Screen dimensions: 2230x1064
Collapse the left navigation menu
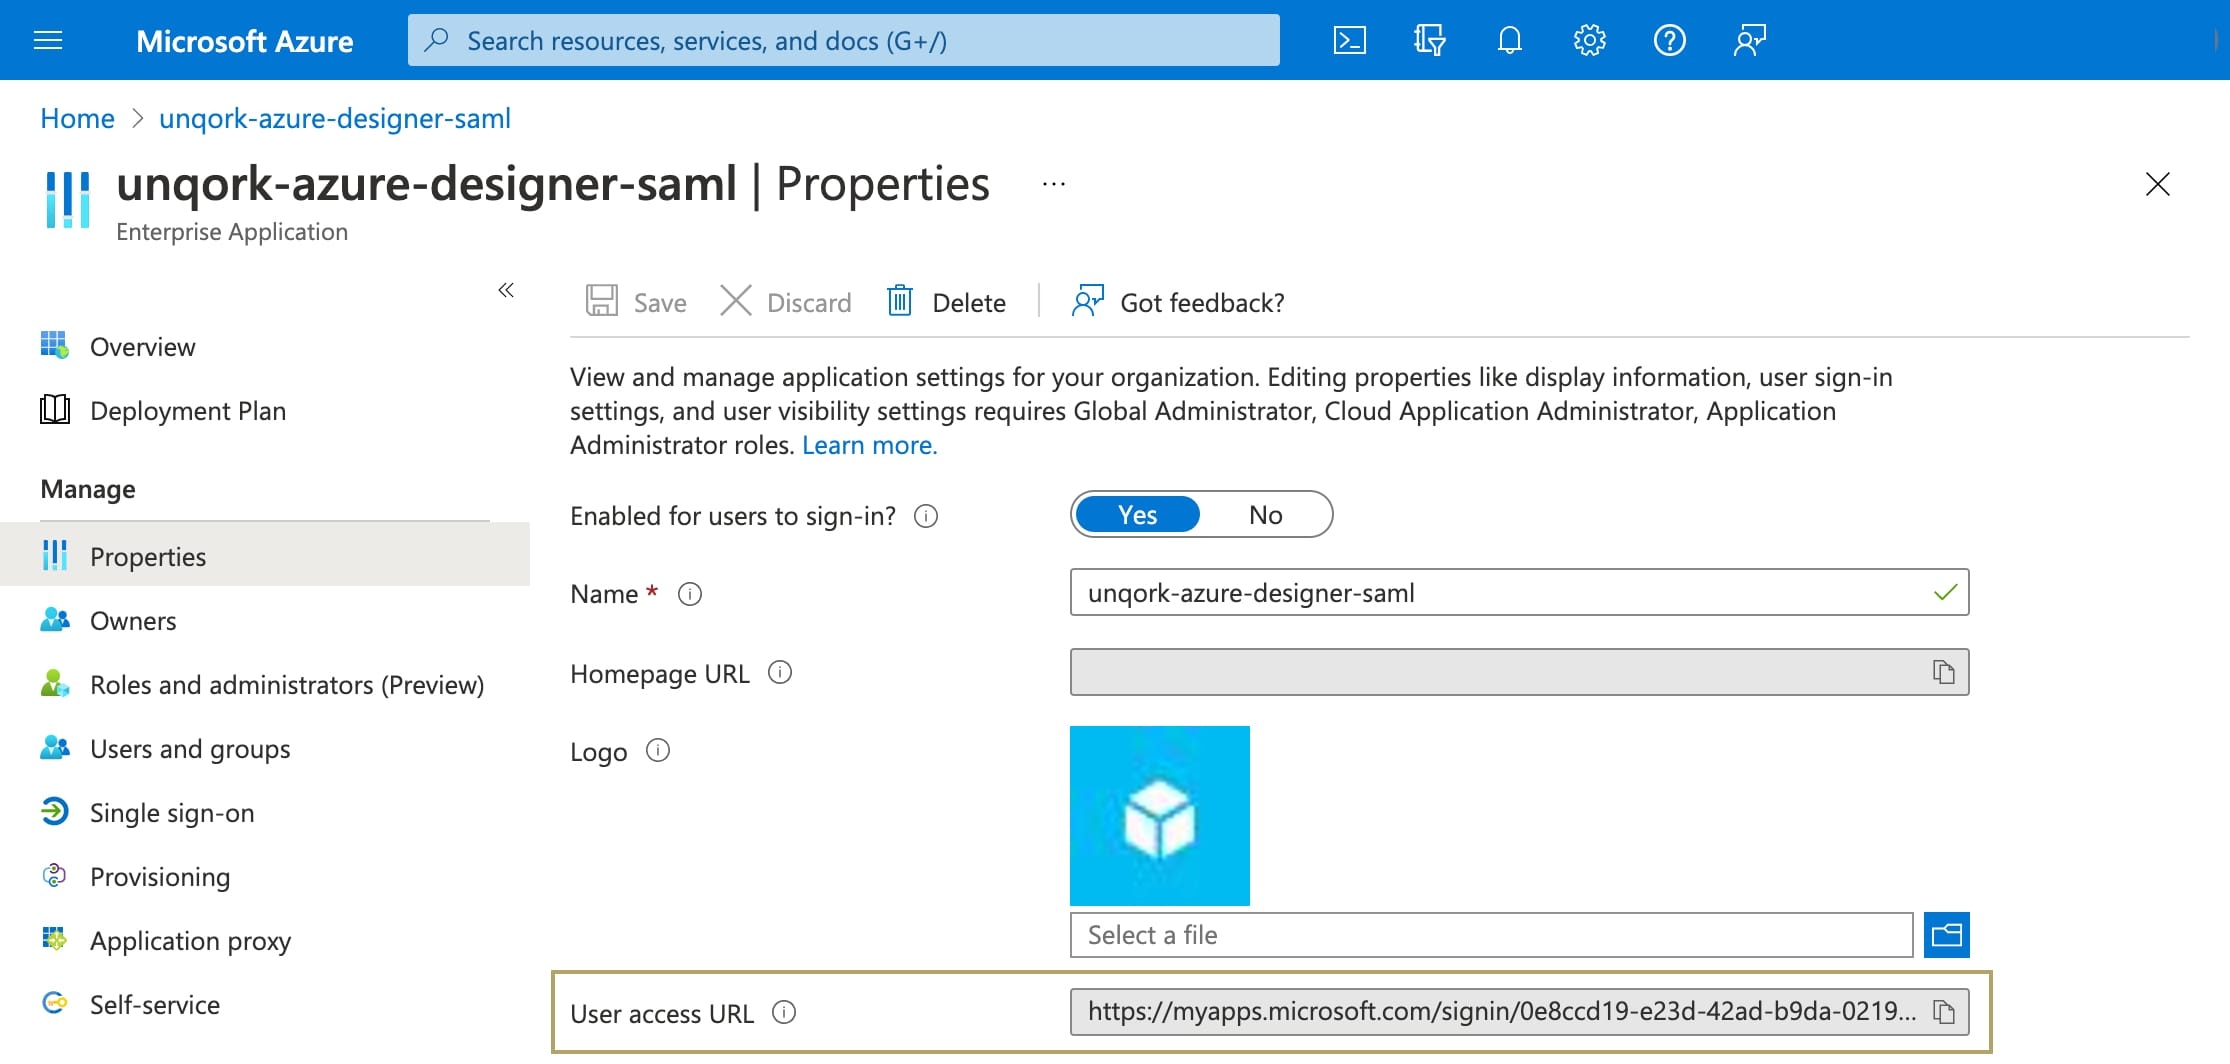(x=506, y=290)
